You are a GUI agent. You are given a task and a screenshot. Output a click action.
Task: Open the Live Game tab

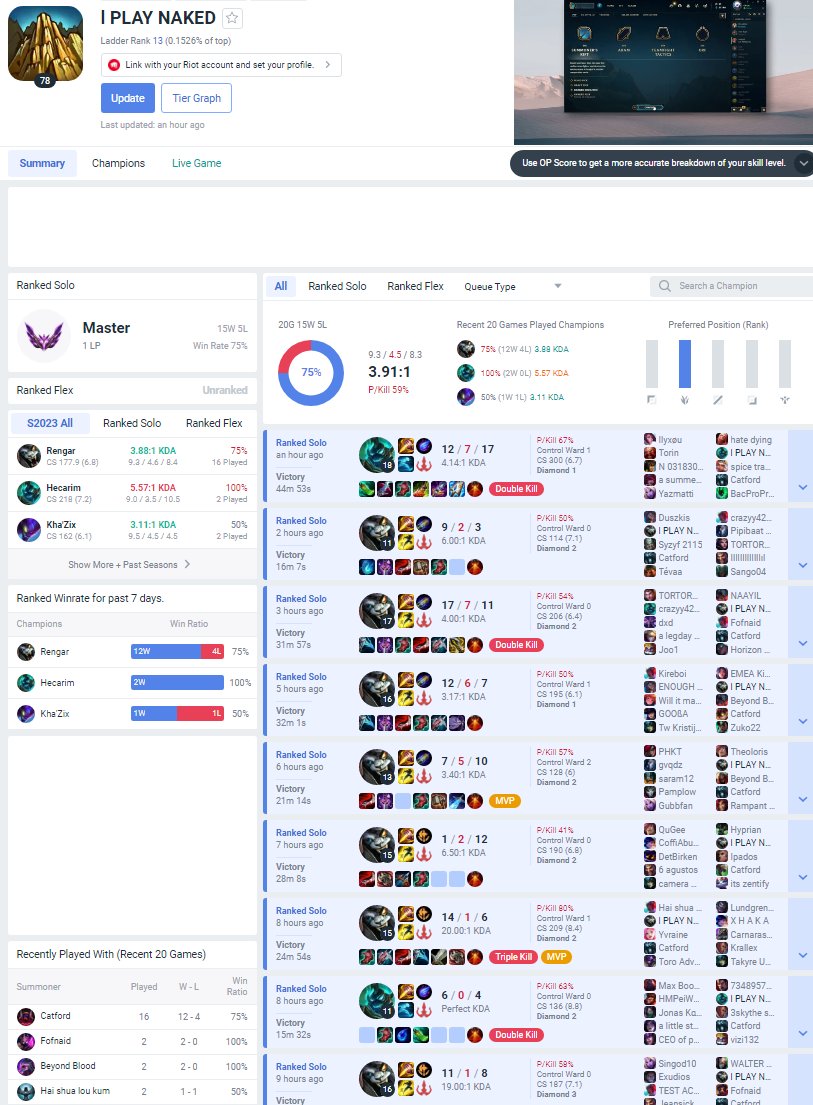(x=197, y=163)
